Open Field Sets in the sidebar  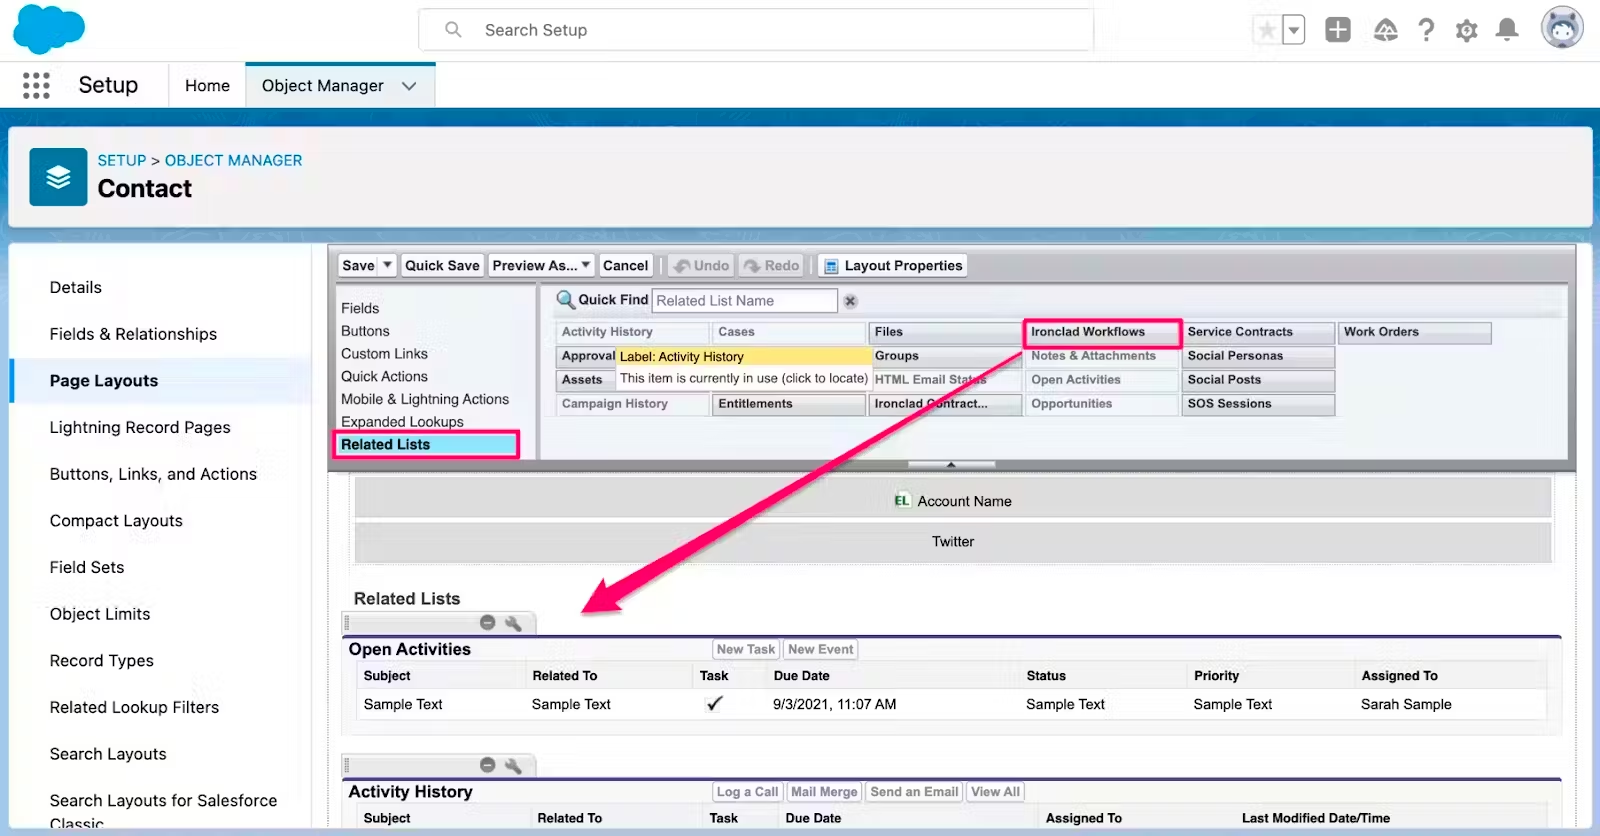tap(87, 567)
